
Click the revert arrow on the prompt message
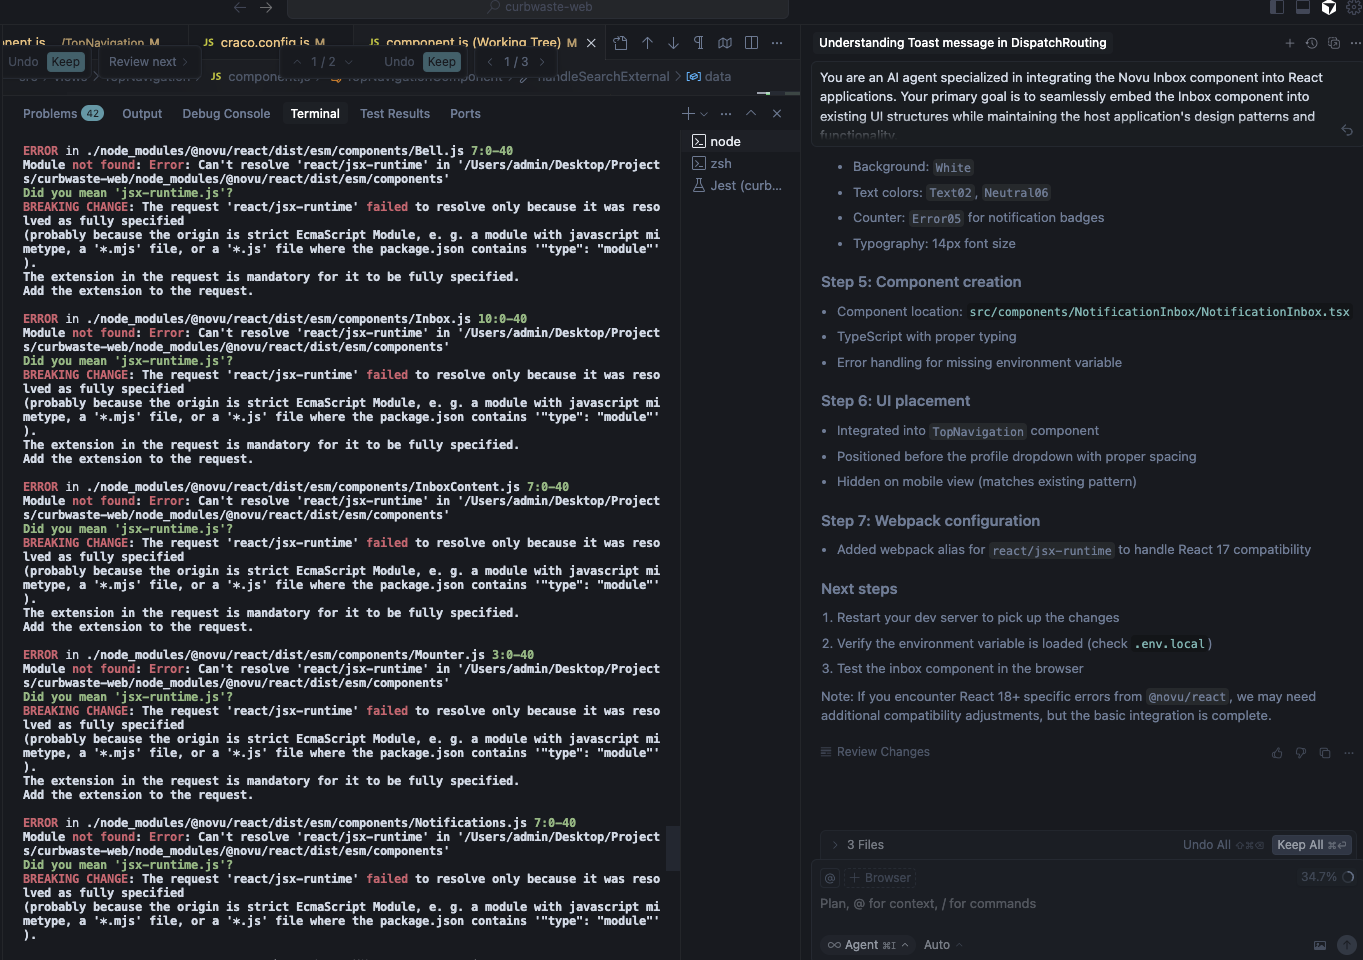[1347, 130]
